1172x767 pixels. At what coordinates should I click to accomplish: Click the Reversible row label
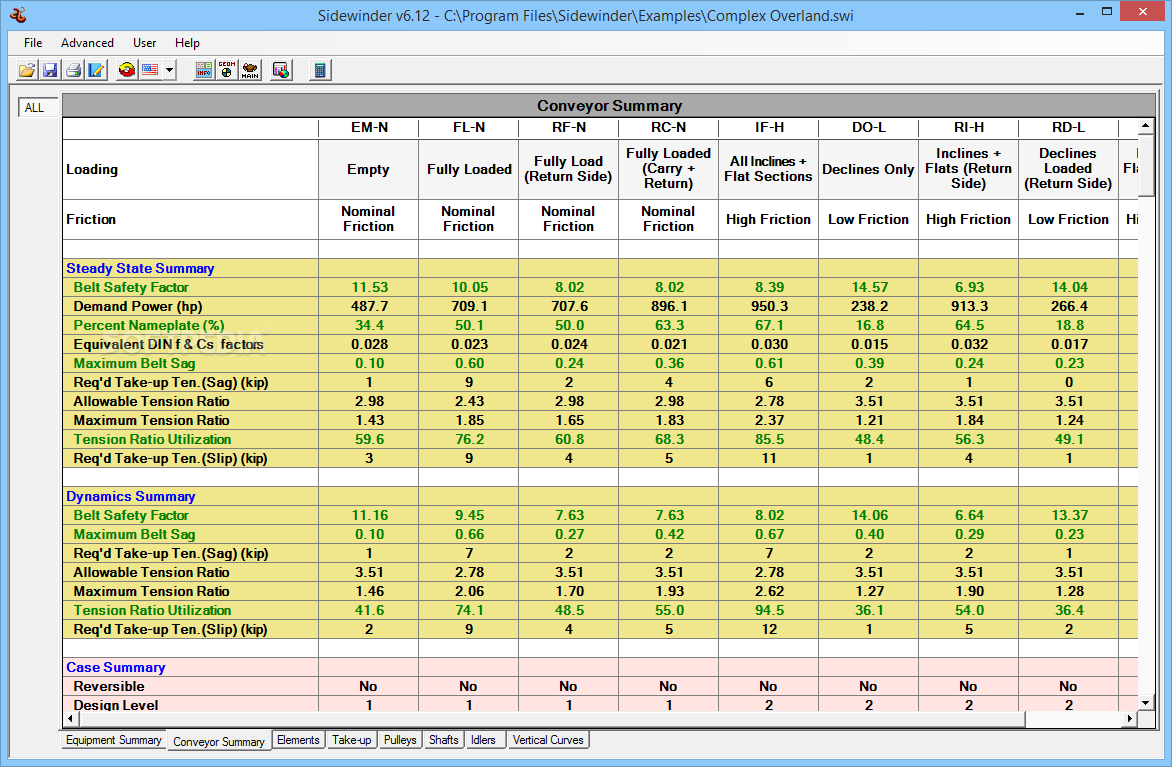click(x=109, y=686)
